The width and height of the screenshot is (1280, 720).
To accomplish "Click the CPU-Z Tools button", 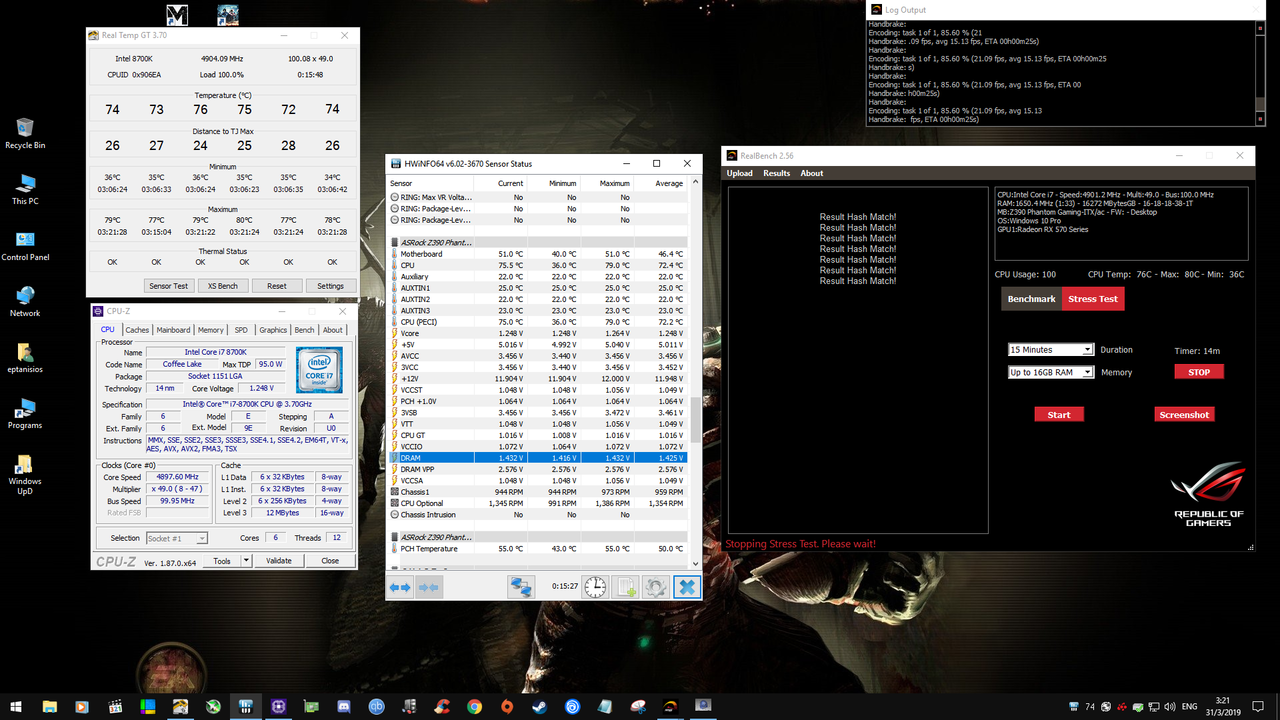I will 222,560.
